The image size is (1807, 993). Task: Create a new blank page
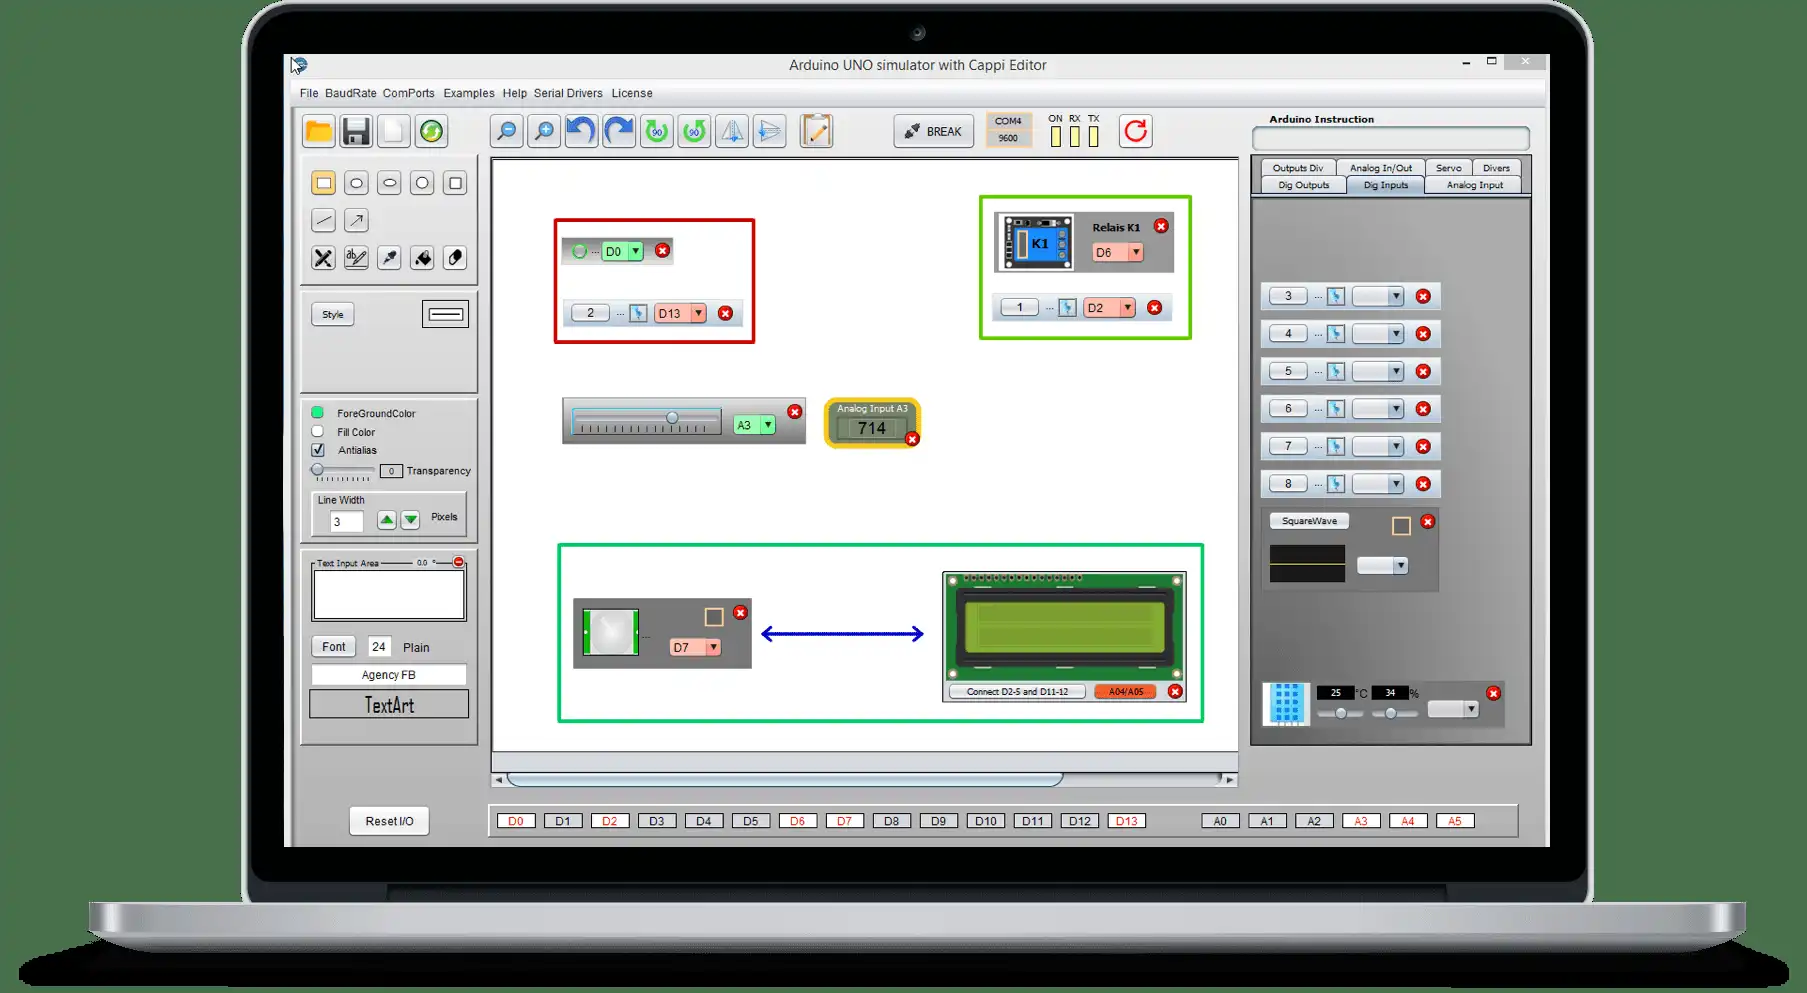click(x=393, y=131)
